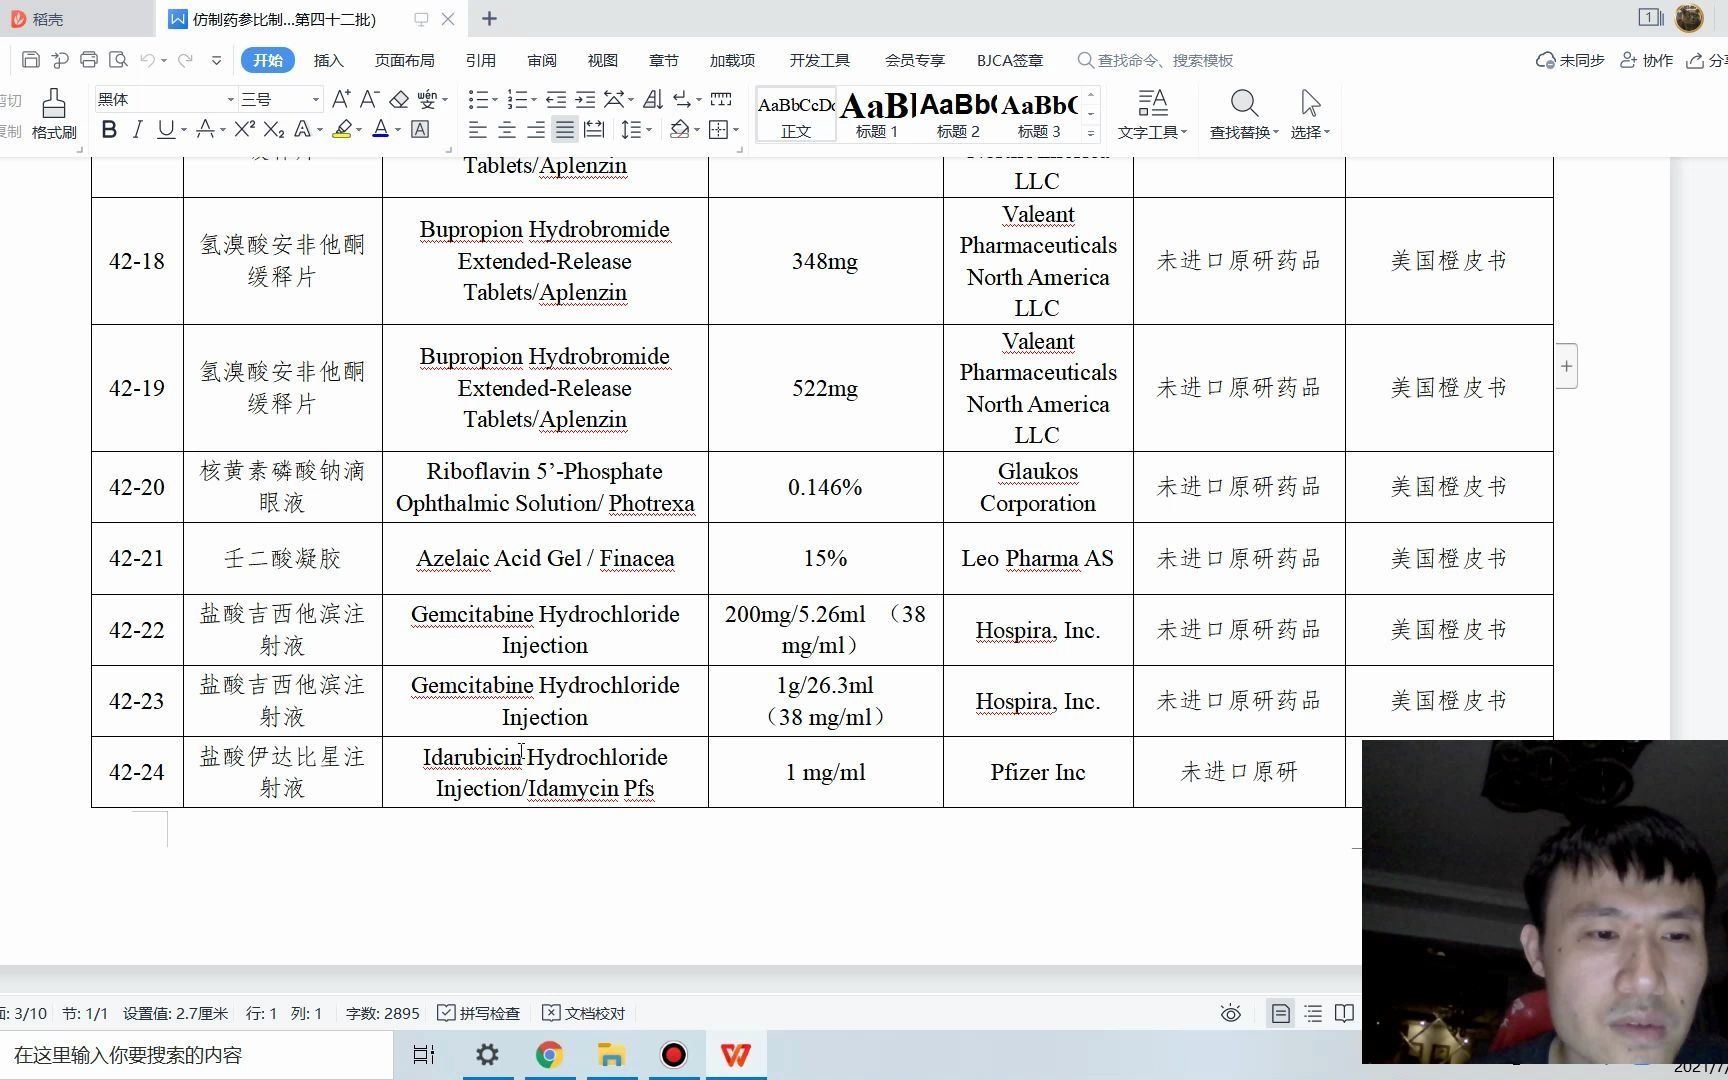Click the Not Synced cloud button
The image size is (1728, 1080).
click(1570, 60)
